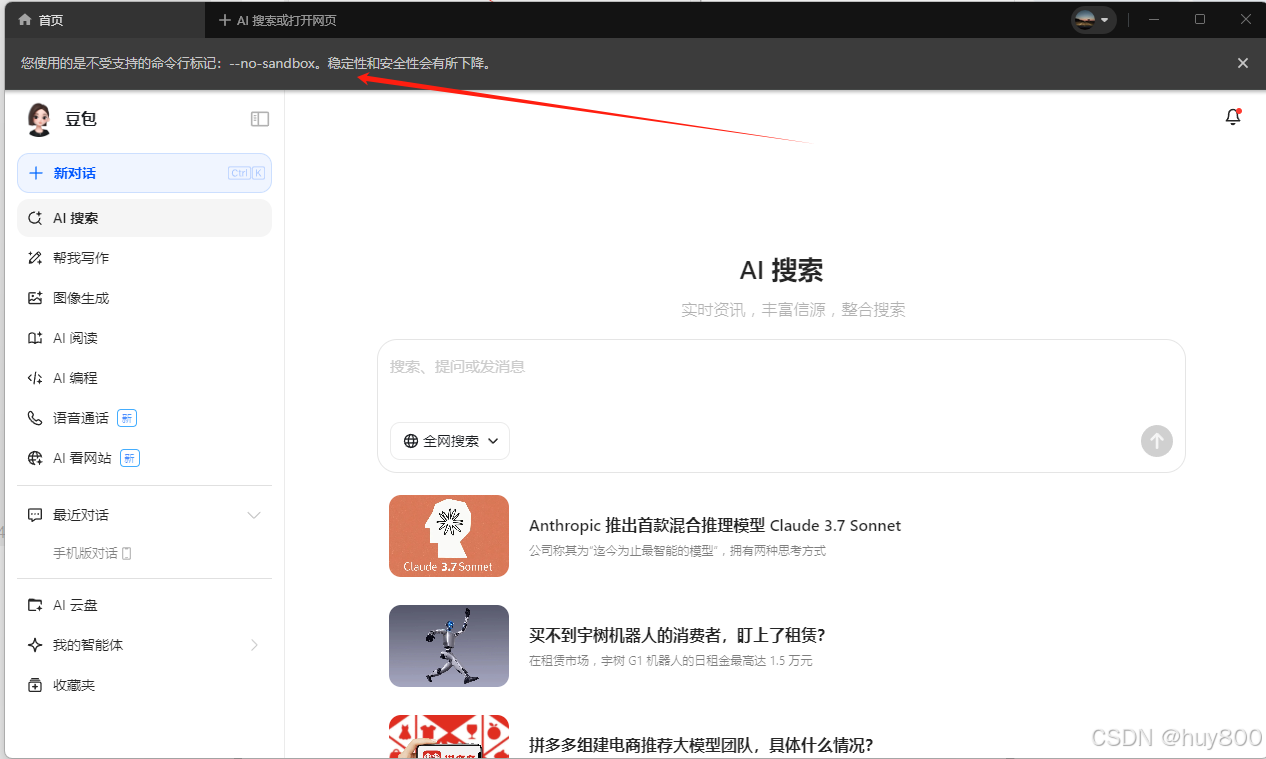Click the AI 搜索 sidebar icon
The height and width of the screenshot is (759, 1266).
[x=35, y=218]
